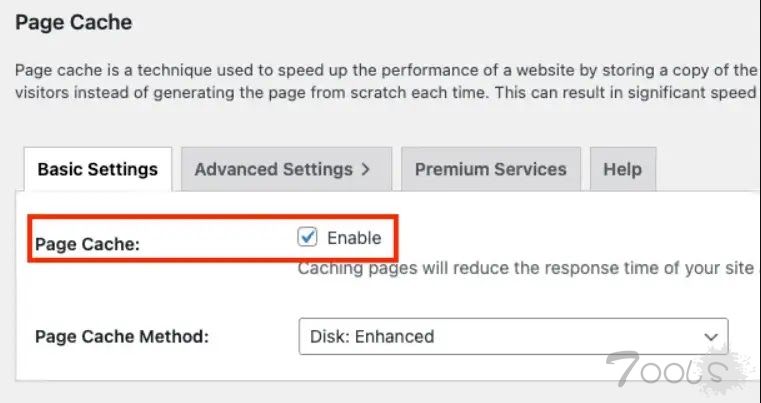Click the Page Cache section heading
The image size is (761, 403).
(x=73, y=21)
